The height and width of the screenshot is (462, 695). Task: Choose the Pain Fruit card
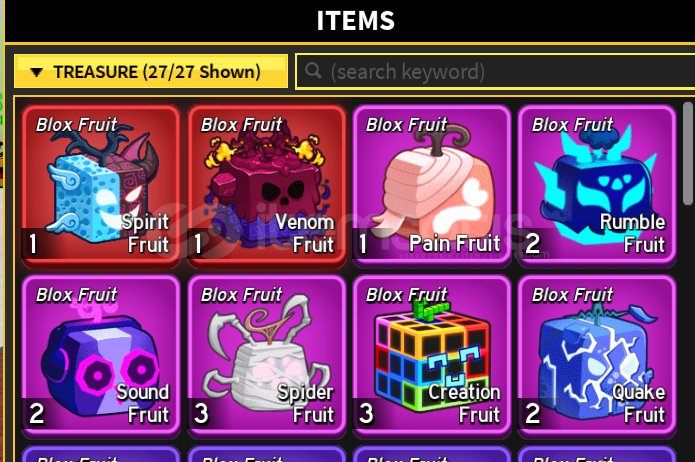[432, 186]
